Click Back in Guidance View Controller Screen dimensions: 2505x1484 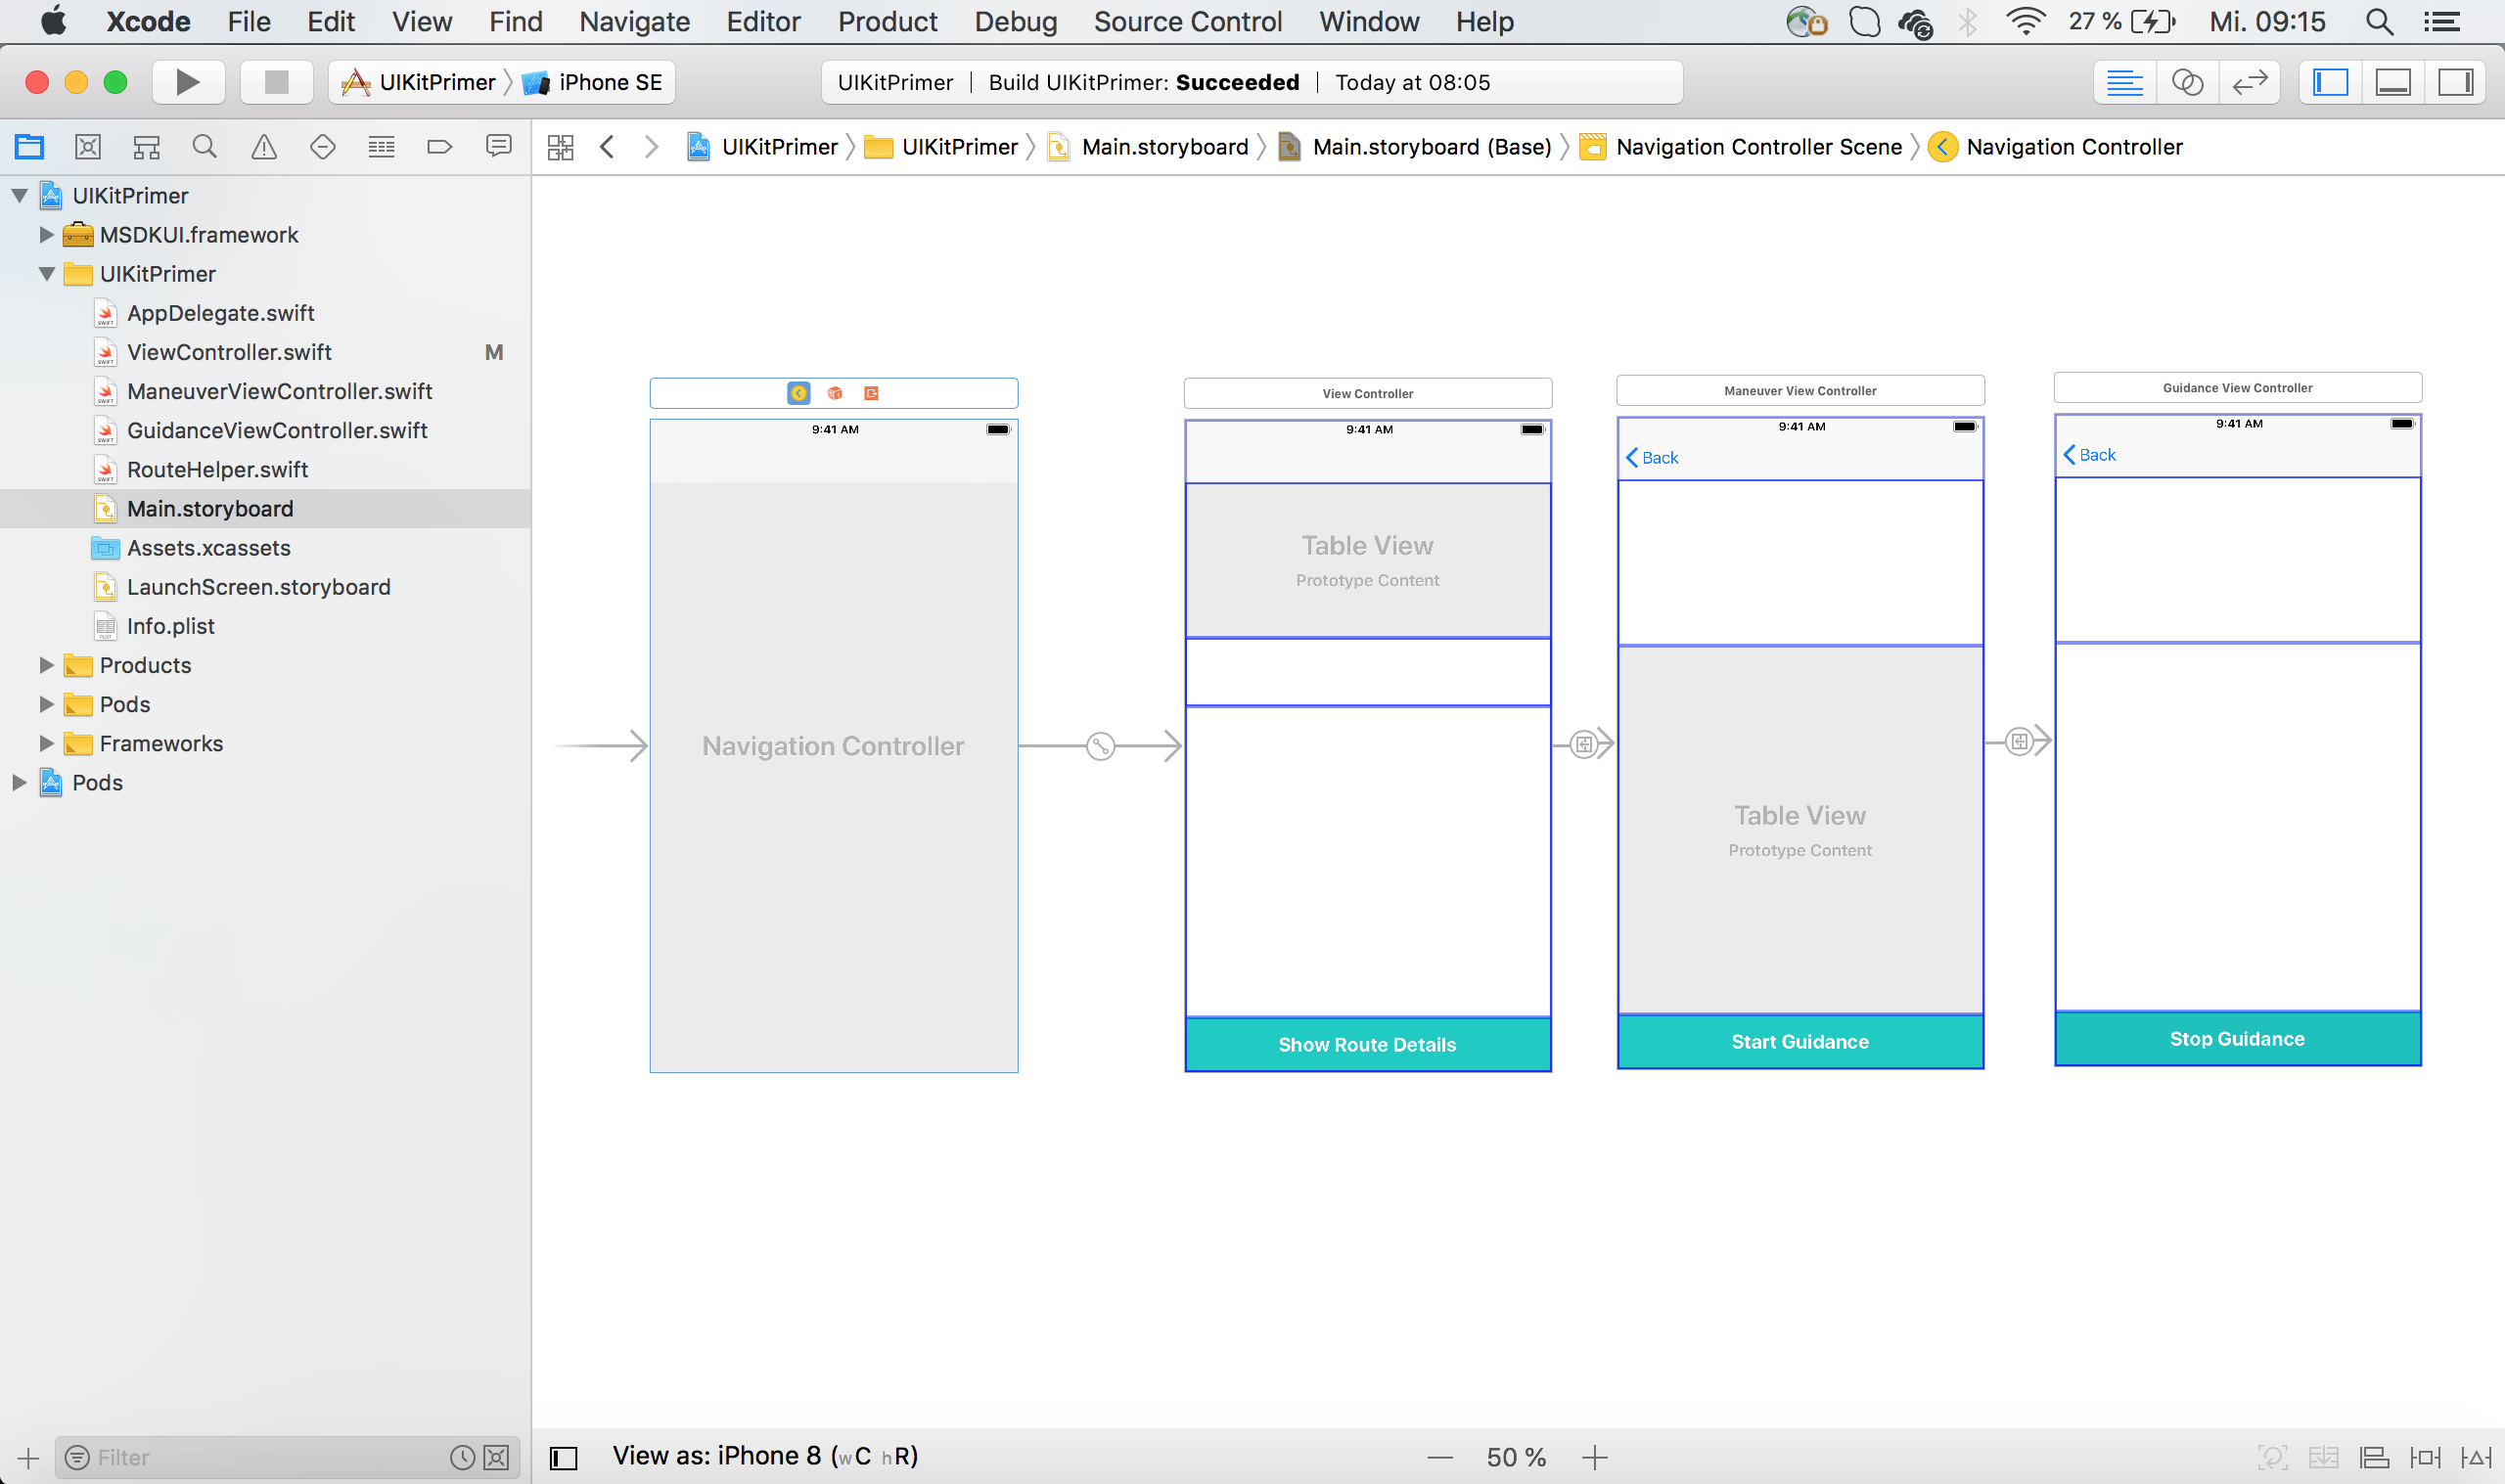click(2090, 454)
